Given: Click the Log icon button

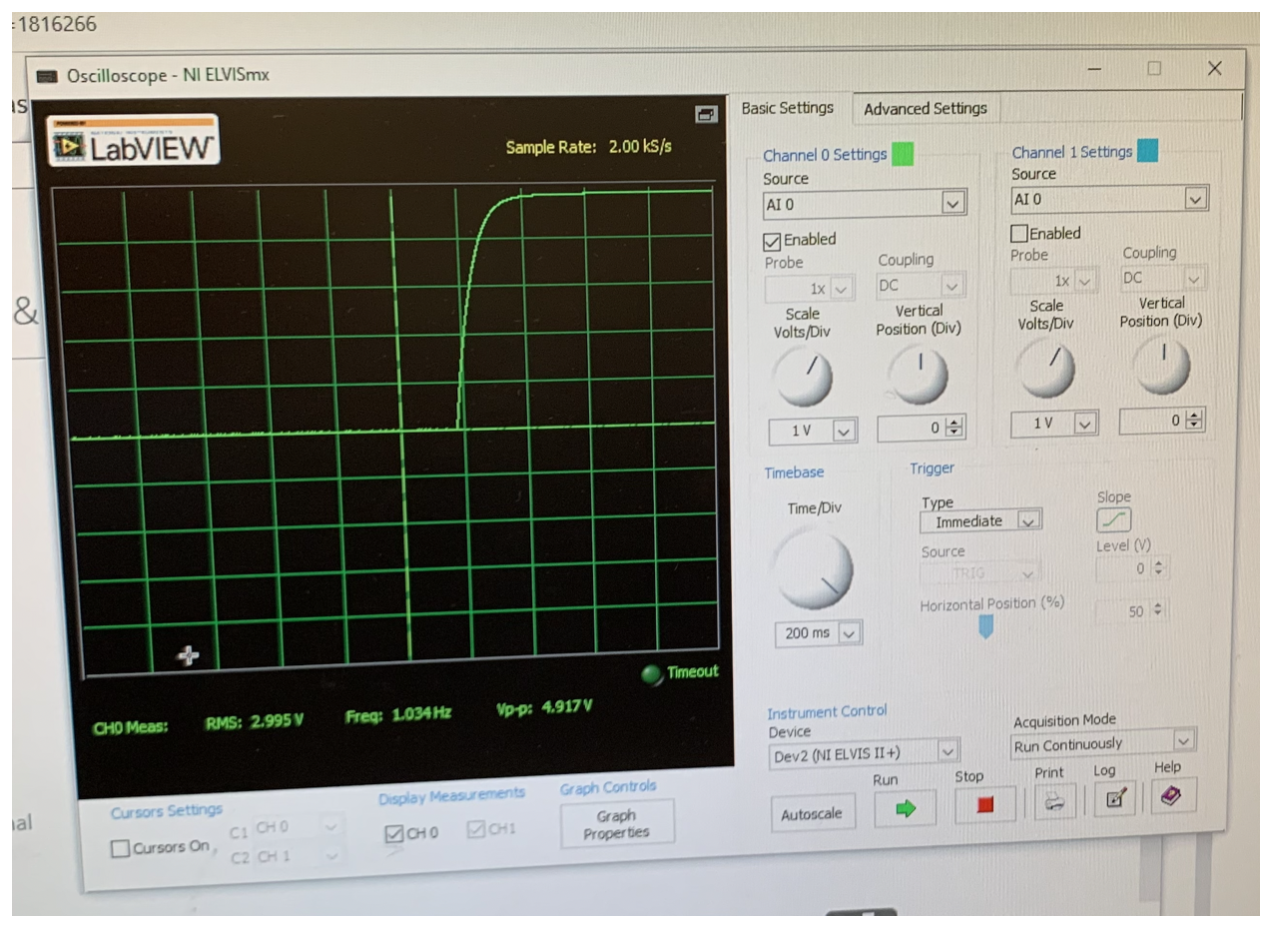Looking at the screenshot, I should point(1116,798).
